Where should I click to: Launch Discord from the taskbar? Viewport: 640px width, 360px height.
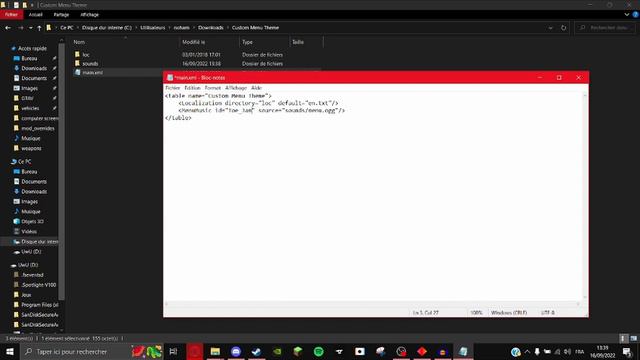236,351
